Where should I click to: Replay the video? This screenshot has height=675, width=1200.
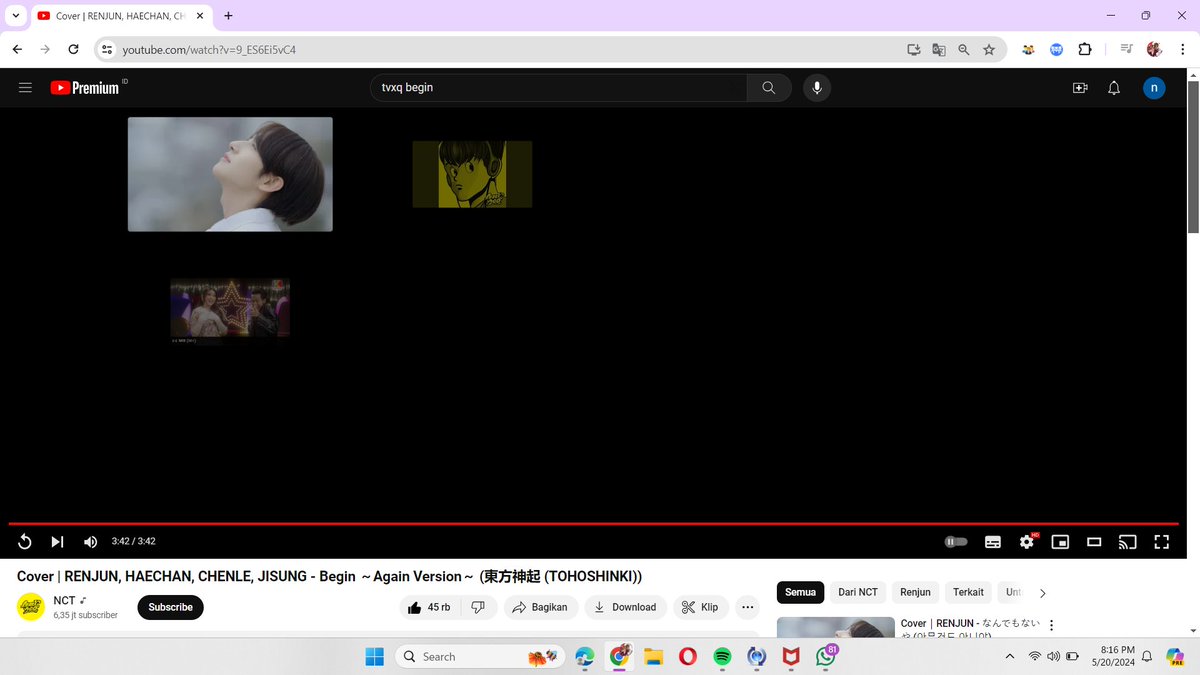point(25,541)
